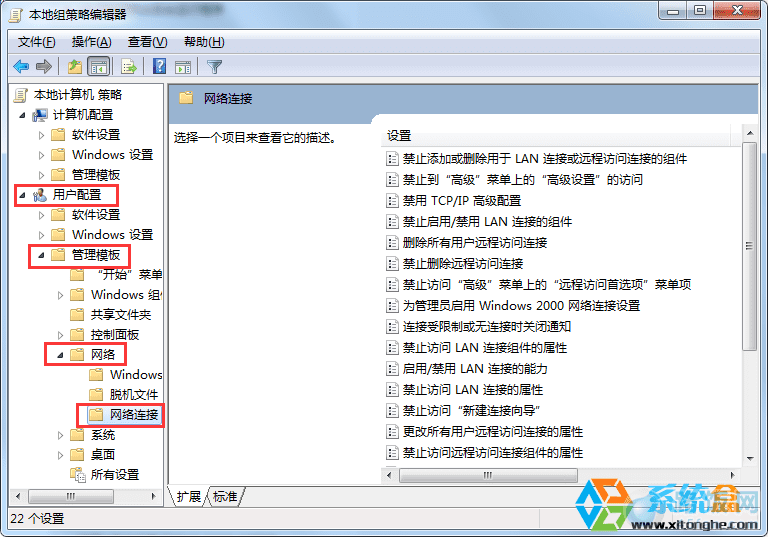Viewport: 768px width, 537px height.
Task: Select 禁止访问 LAN 连接的属性
Action: pos(473,390)
